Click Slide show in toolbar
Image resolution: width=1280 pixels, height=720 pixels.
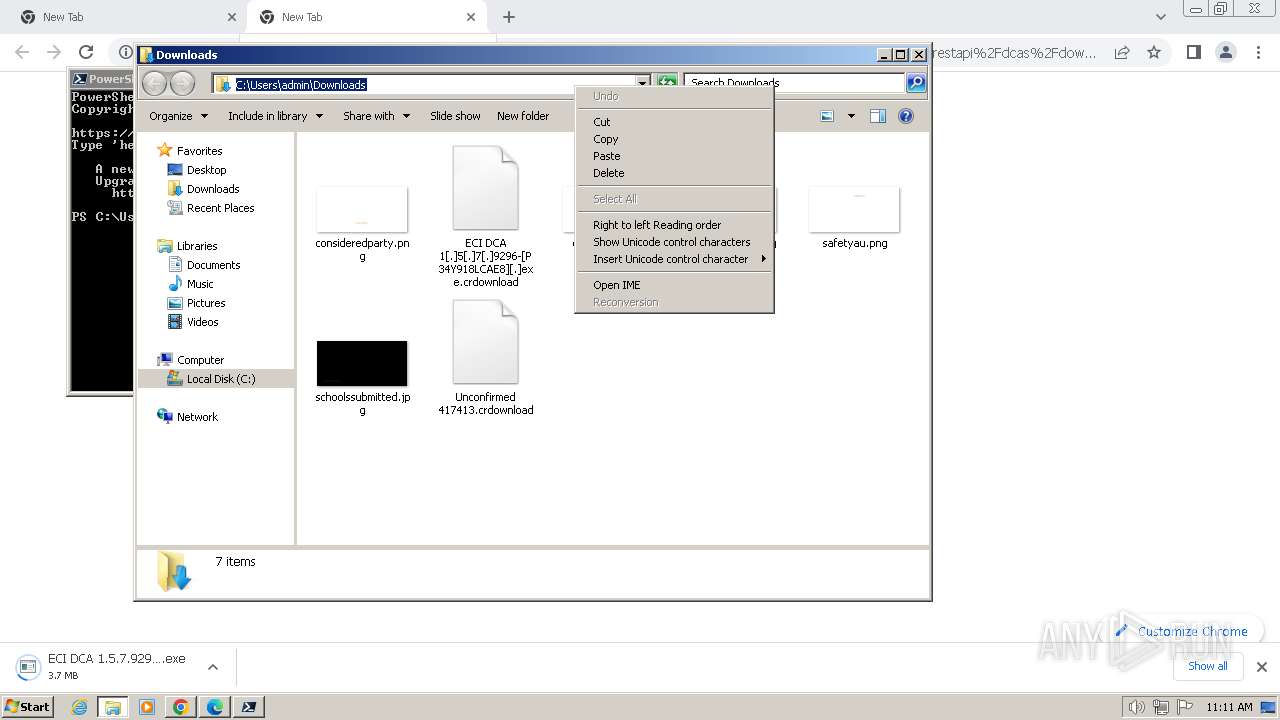[x=455, y=116]
